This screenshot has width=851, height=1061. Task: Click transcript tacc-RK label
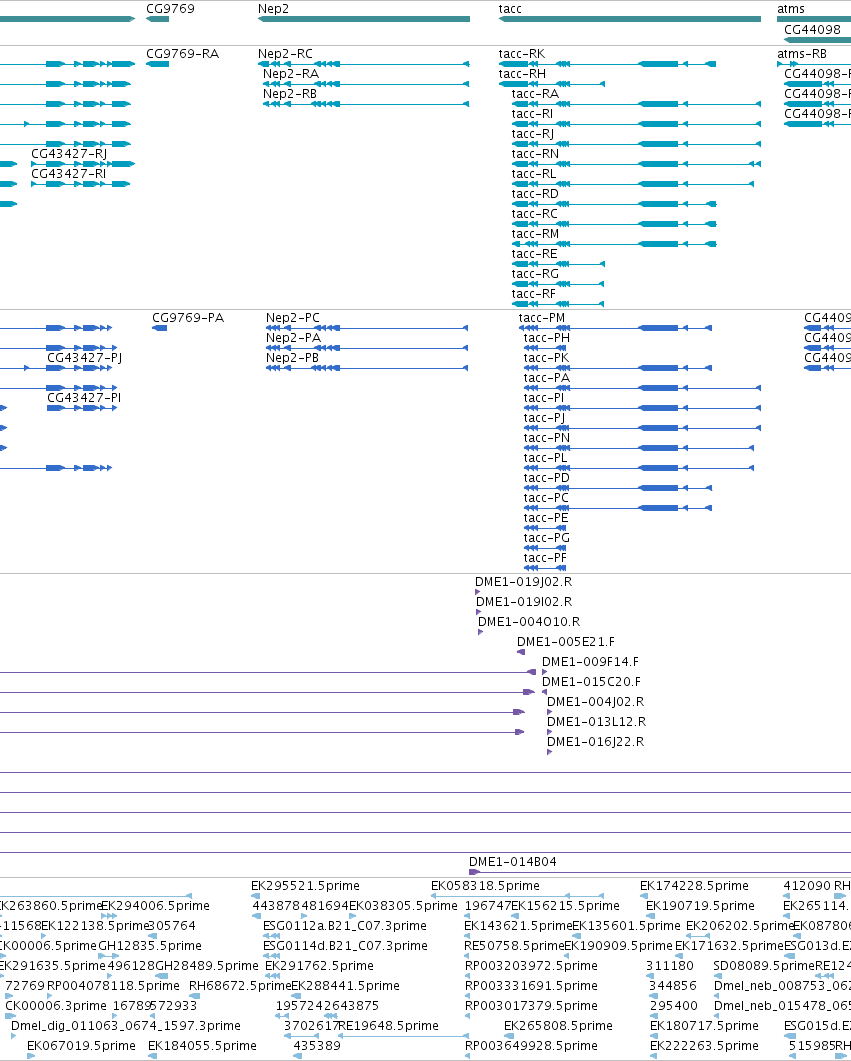(x=522, y=53)
